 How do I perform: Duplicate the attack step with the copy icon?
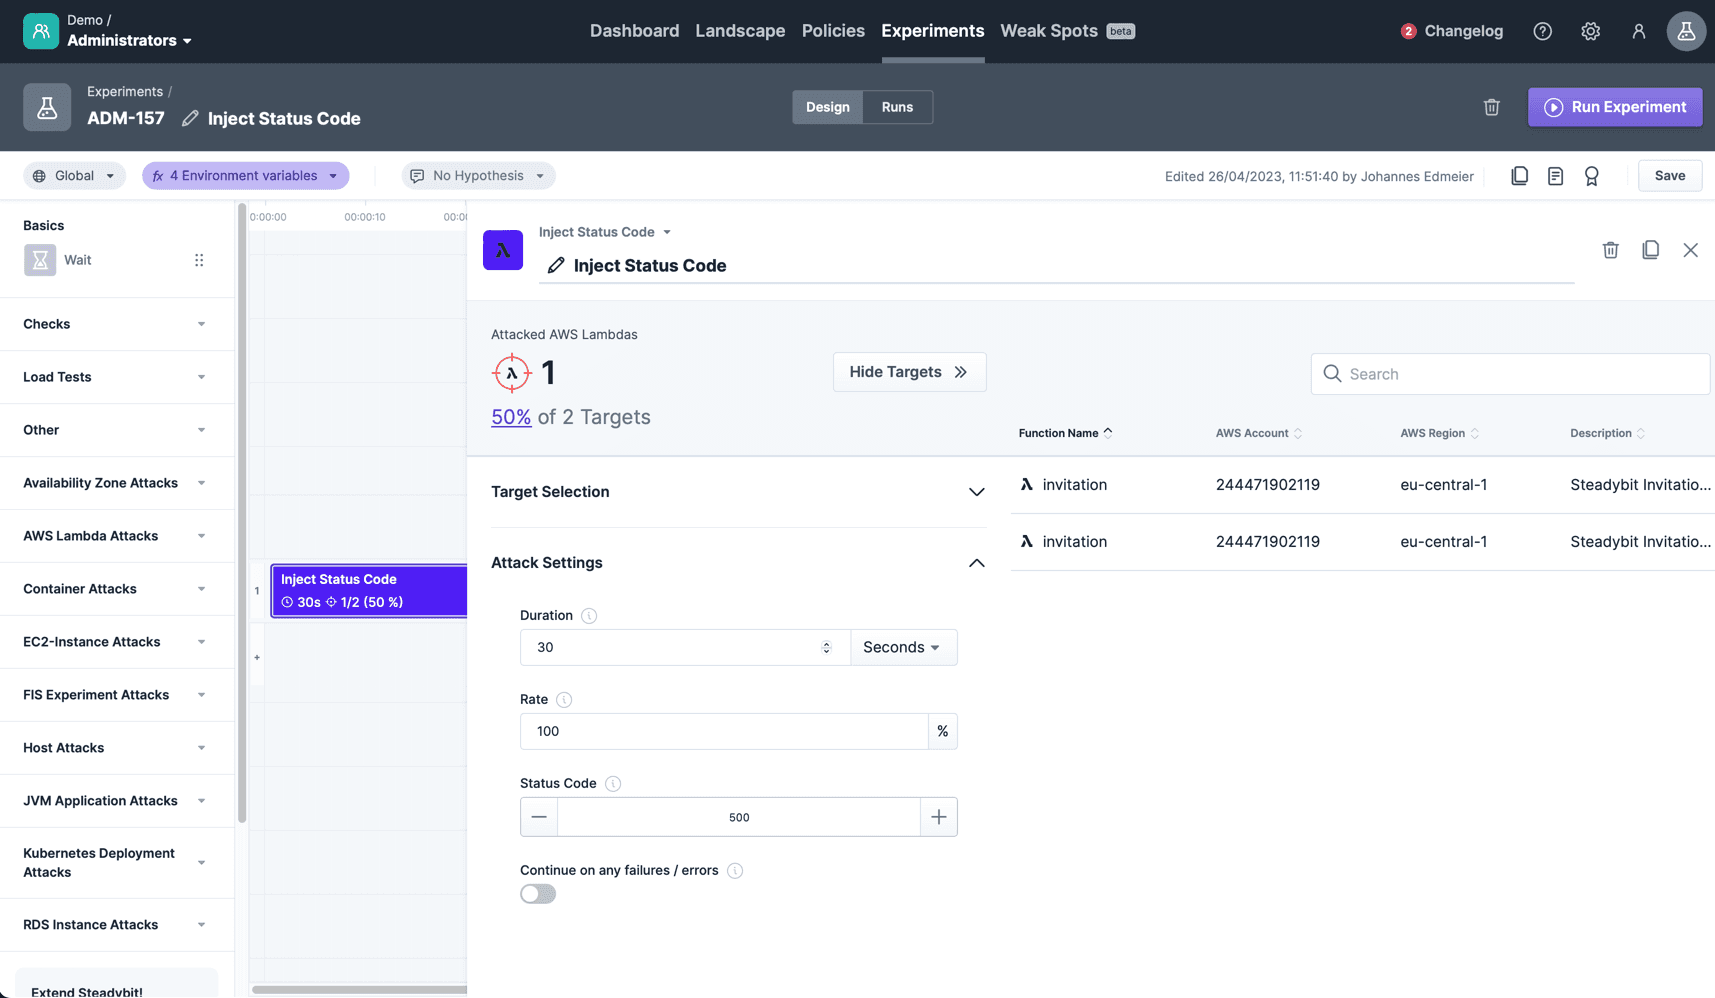[1651, 250]
